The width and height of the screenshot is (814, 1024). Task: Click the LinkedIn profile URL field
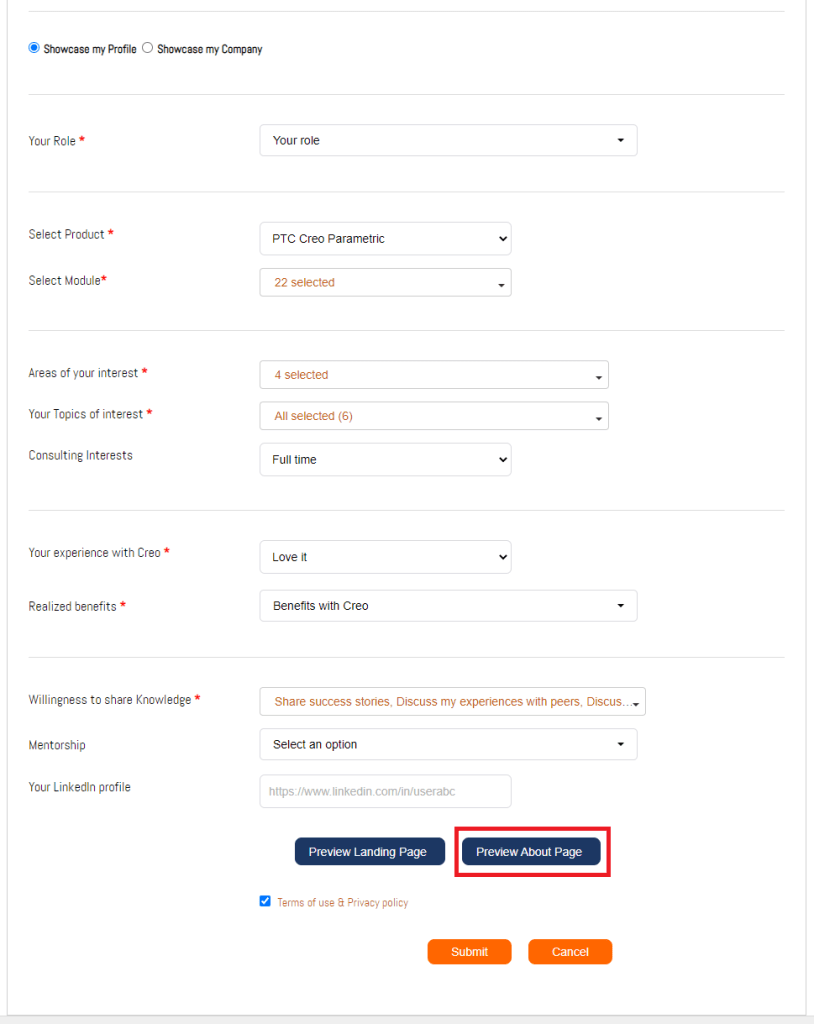click(x=385, y=791)
